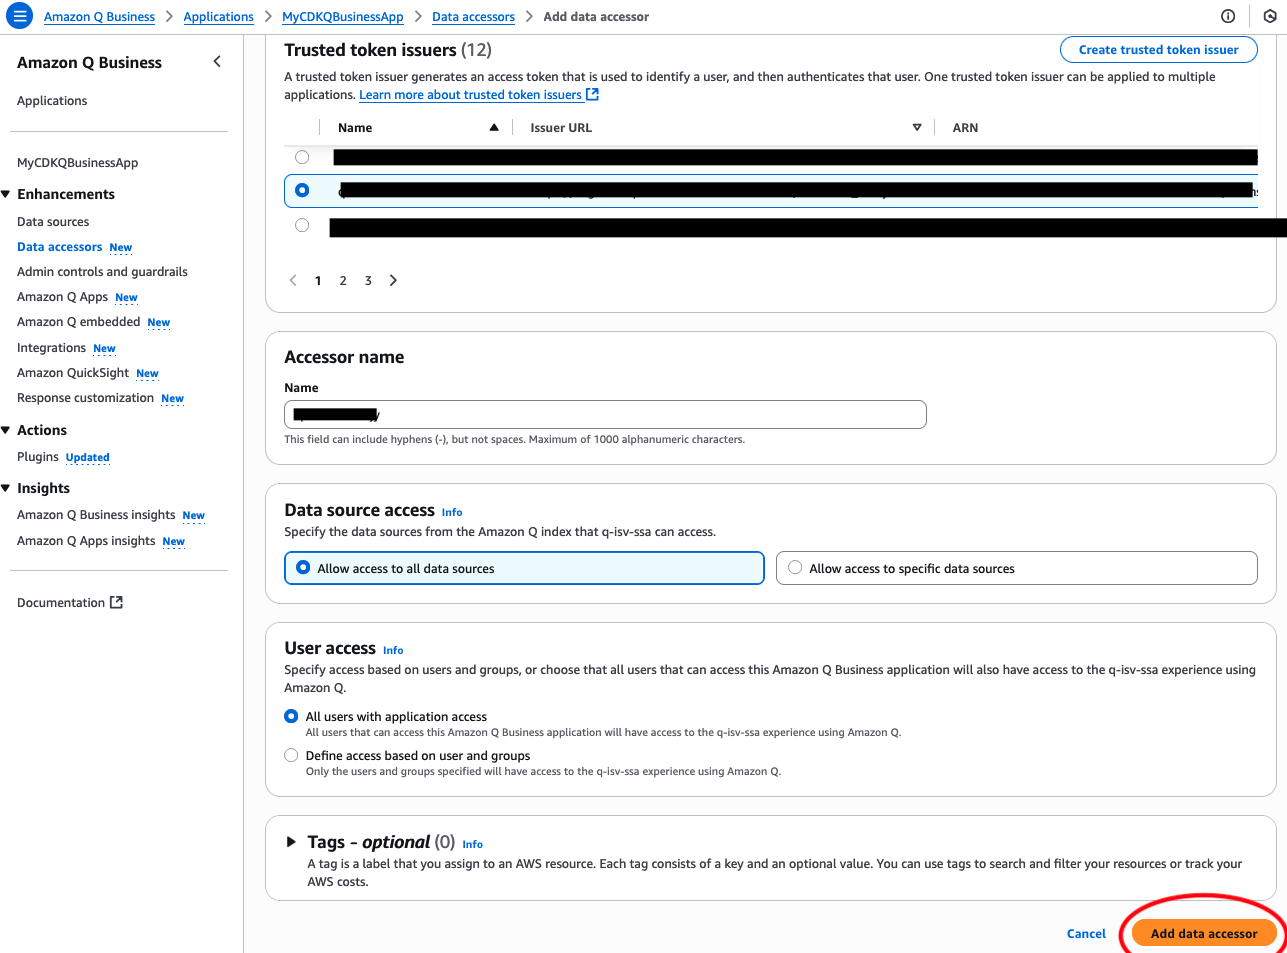The height and width of the screenshot is (953, 1287).
Task: Click the Documentation external link icon
Action: pyautogui.click(x=116, y=602)
